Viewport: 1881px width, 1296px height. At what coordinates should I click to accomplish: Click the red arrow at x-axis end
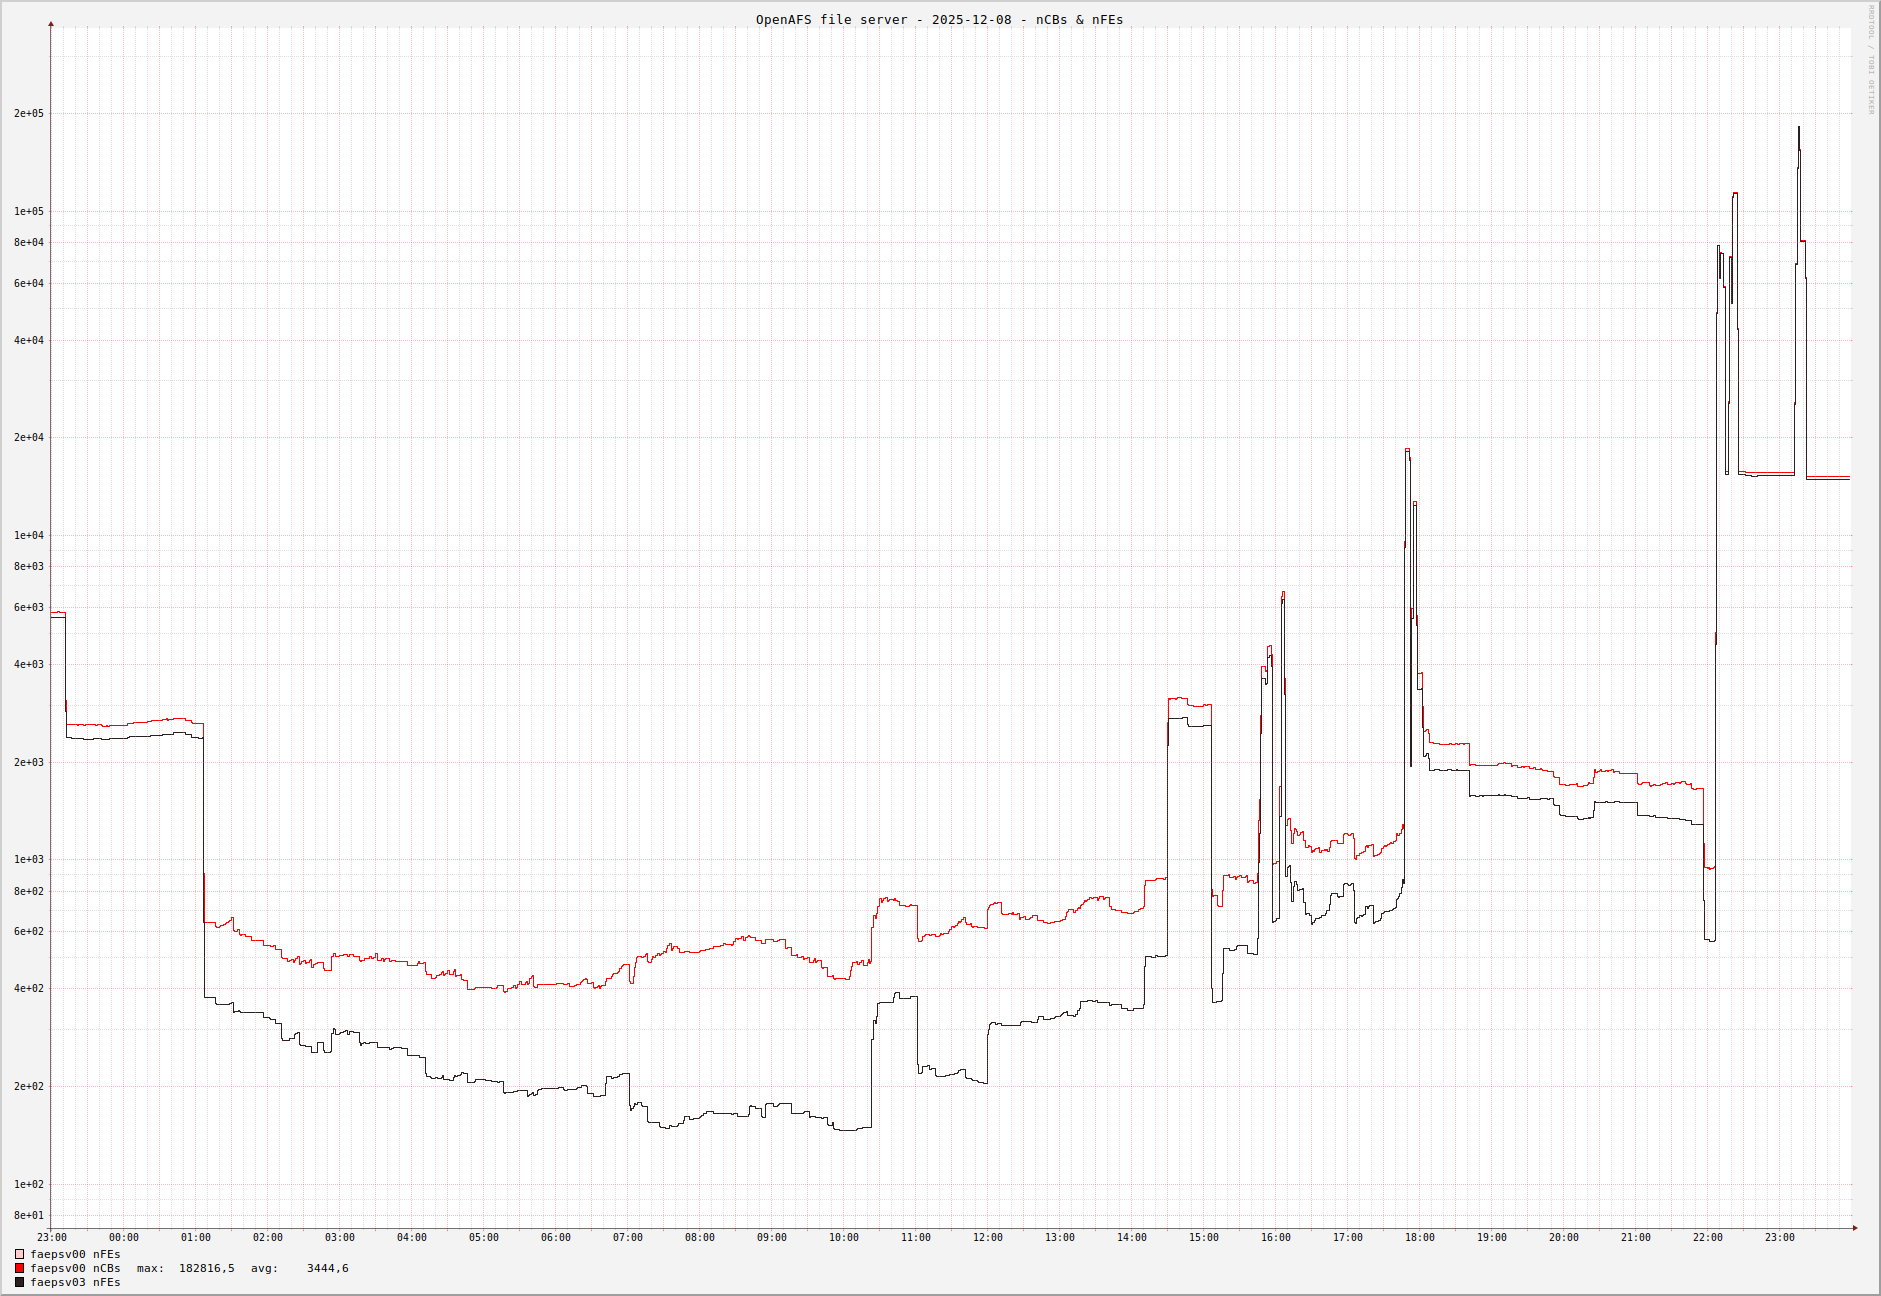click(x=1854, y=1228)
